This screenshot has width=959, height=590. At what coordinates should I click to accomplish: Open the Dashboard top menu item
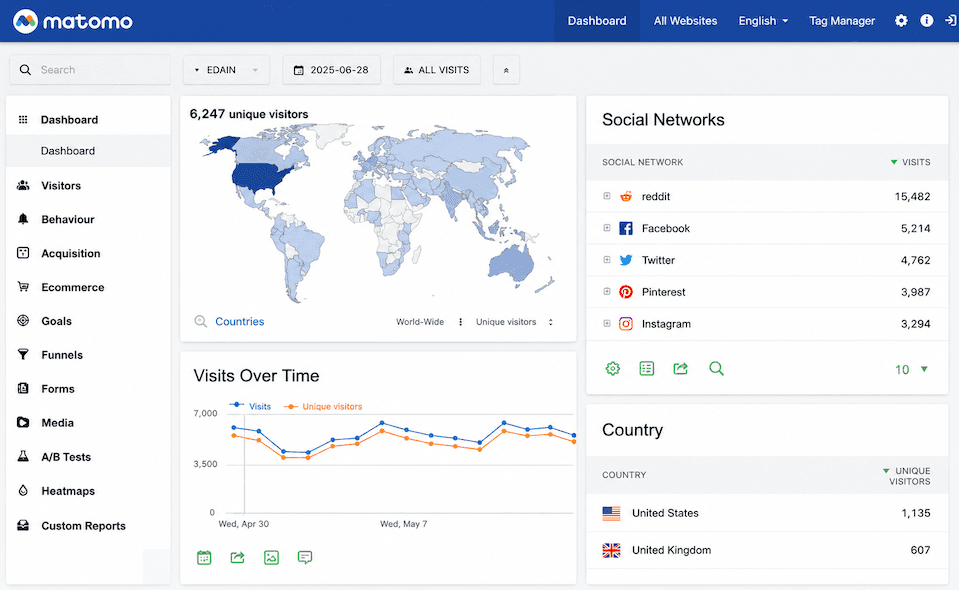pos(597,21)
